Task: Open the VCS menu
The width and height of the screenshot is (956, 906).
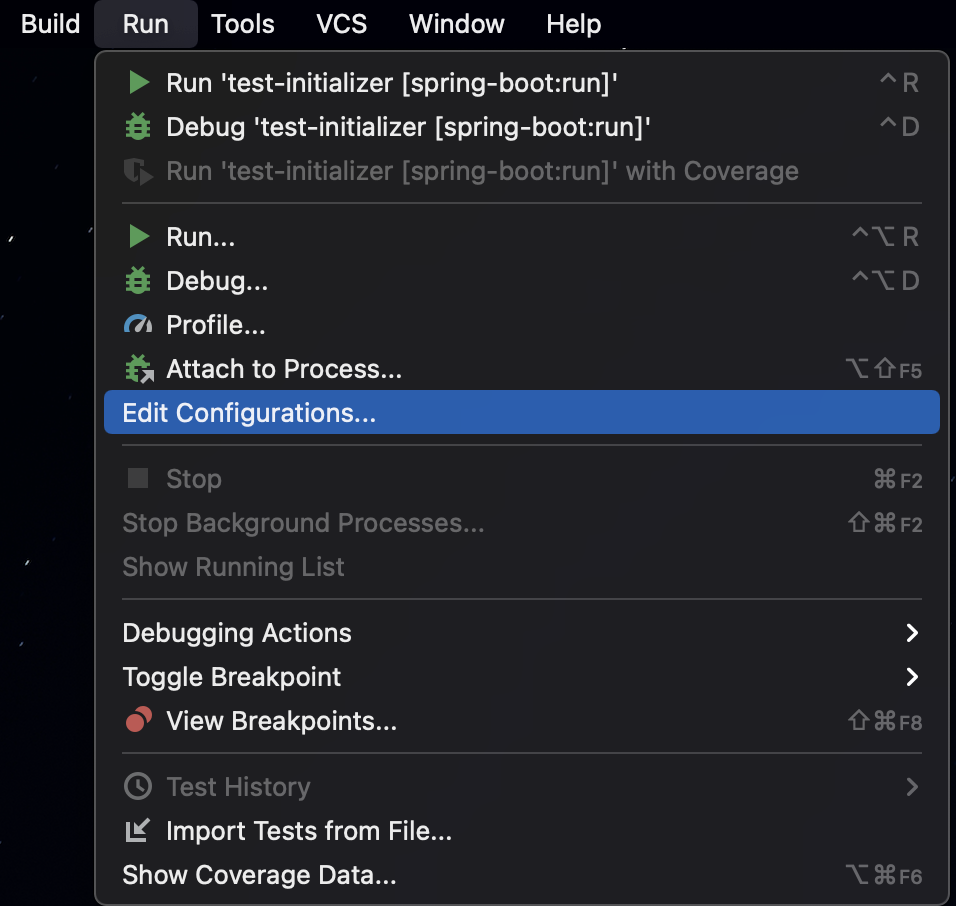Action: (x=341, y=24)
